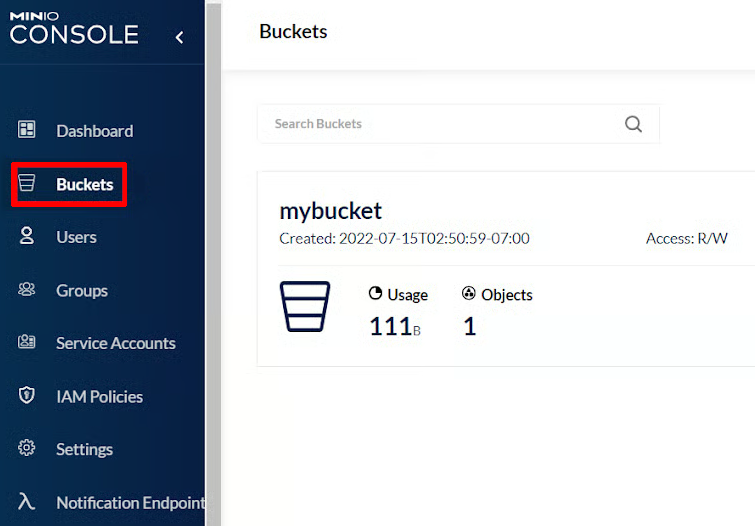Click the IAM Policies shield icon
This screenshot has width=755, height=526.
tap(27, 396)
